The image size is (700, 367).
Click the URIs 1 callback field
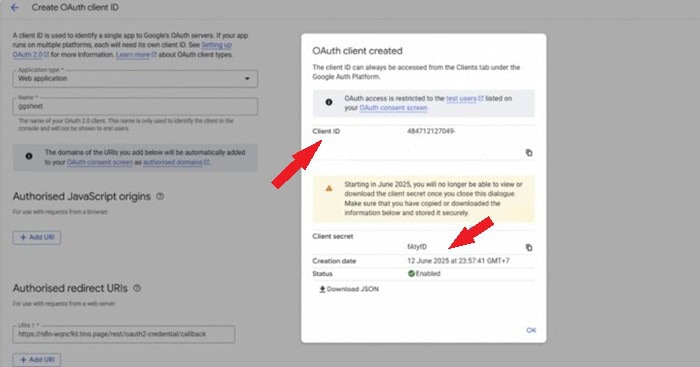[124, 334]
